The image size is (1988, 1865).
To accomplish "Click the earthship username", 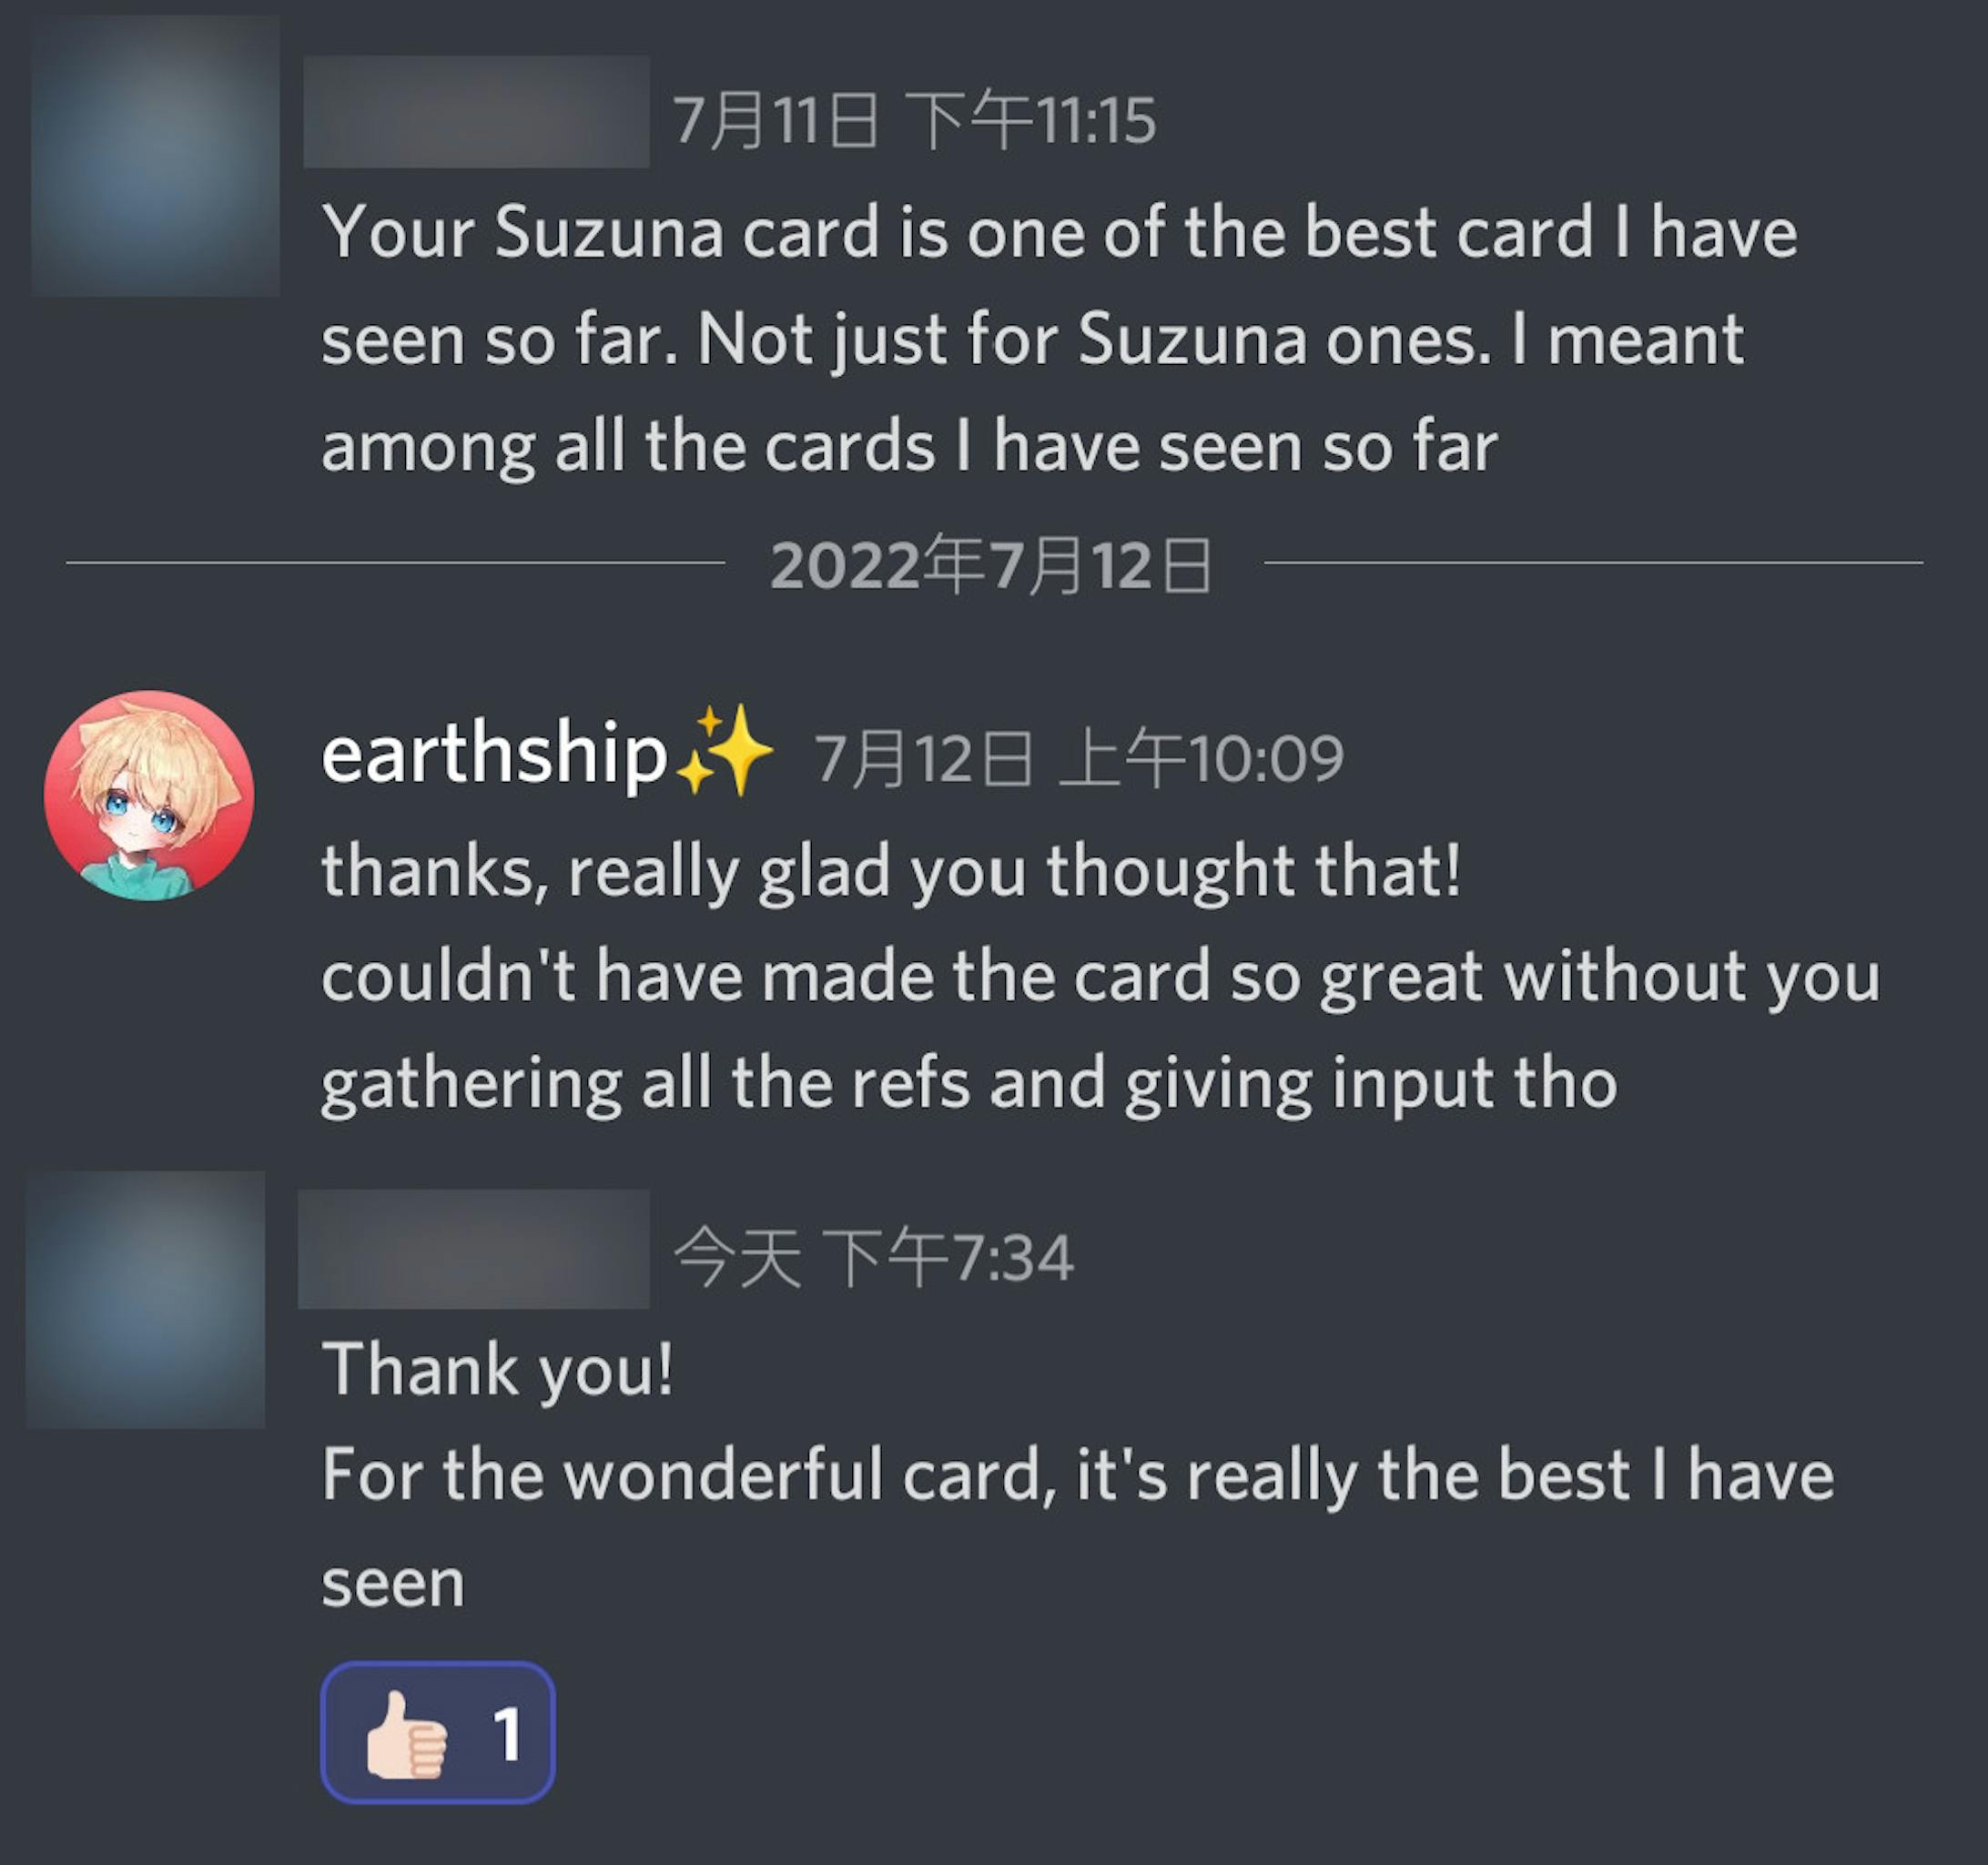I will click(494, 755).
